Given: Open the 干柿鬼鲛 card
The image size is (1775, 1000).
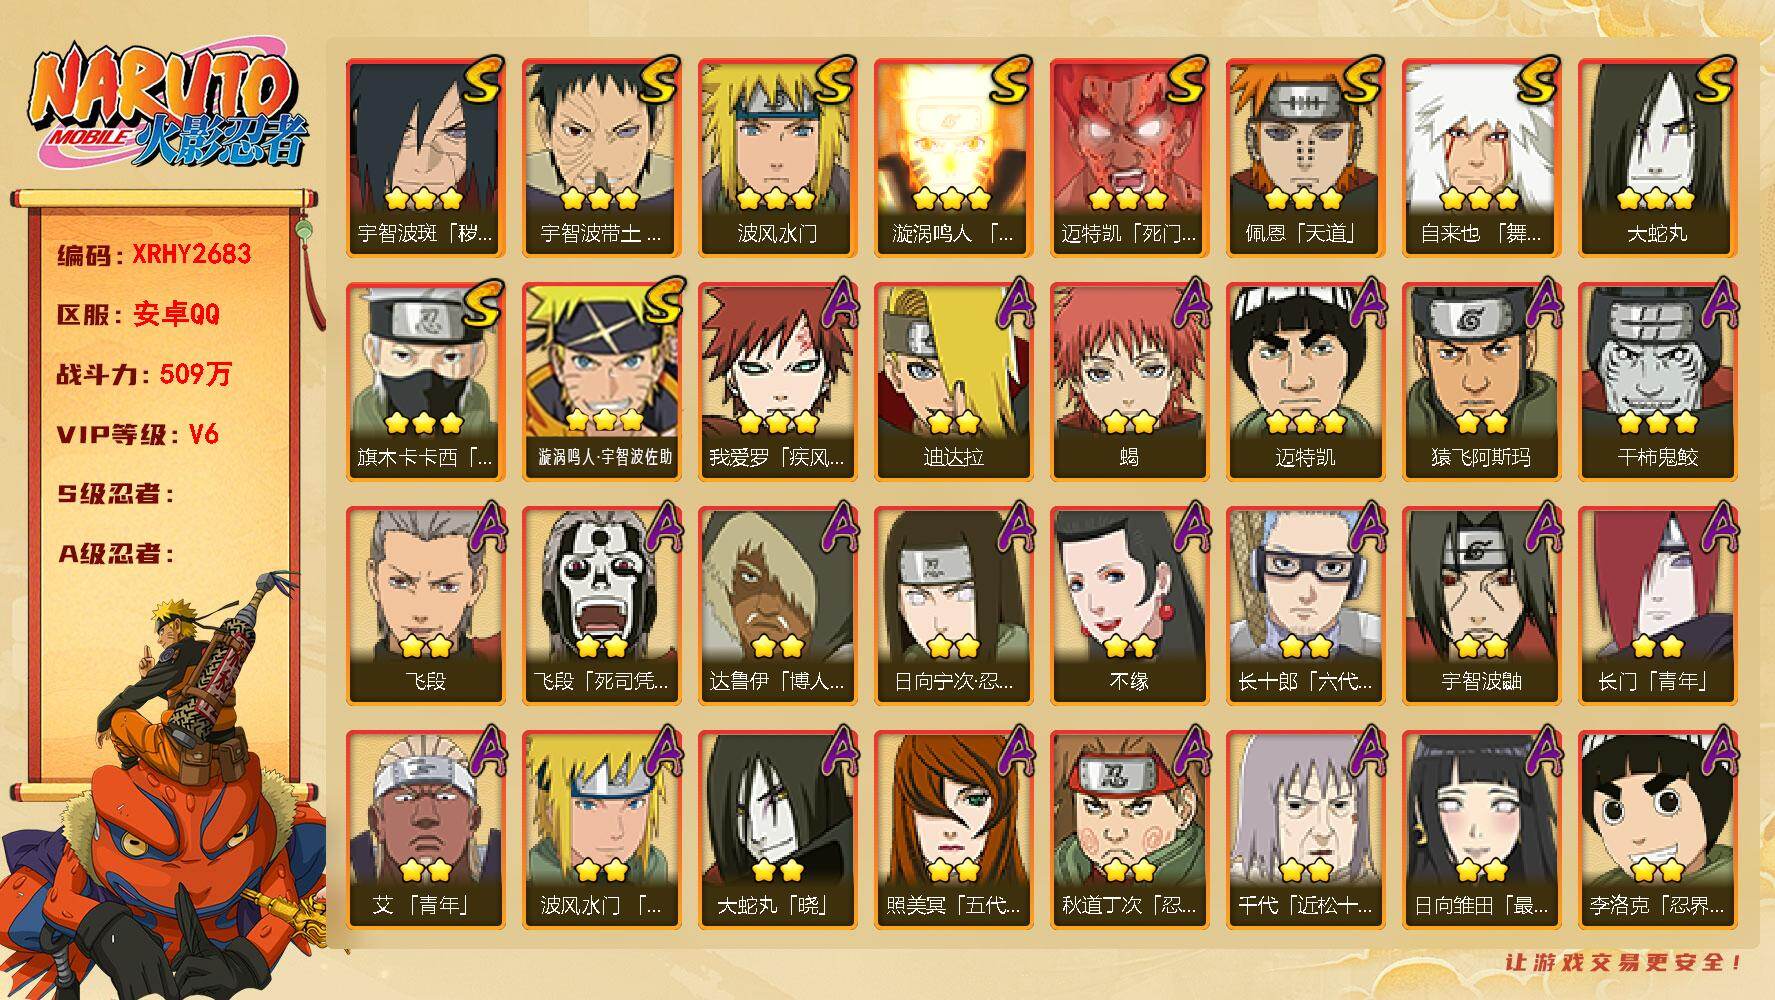Looking at the screenshot, I should tap(1657, 382).
